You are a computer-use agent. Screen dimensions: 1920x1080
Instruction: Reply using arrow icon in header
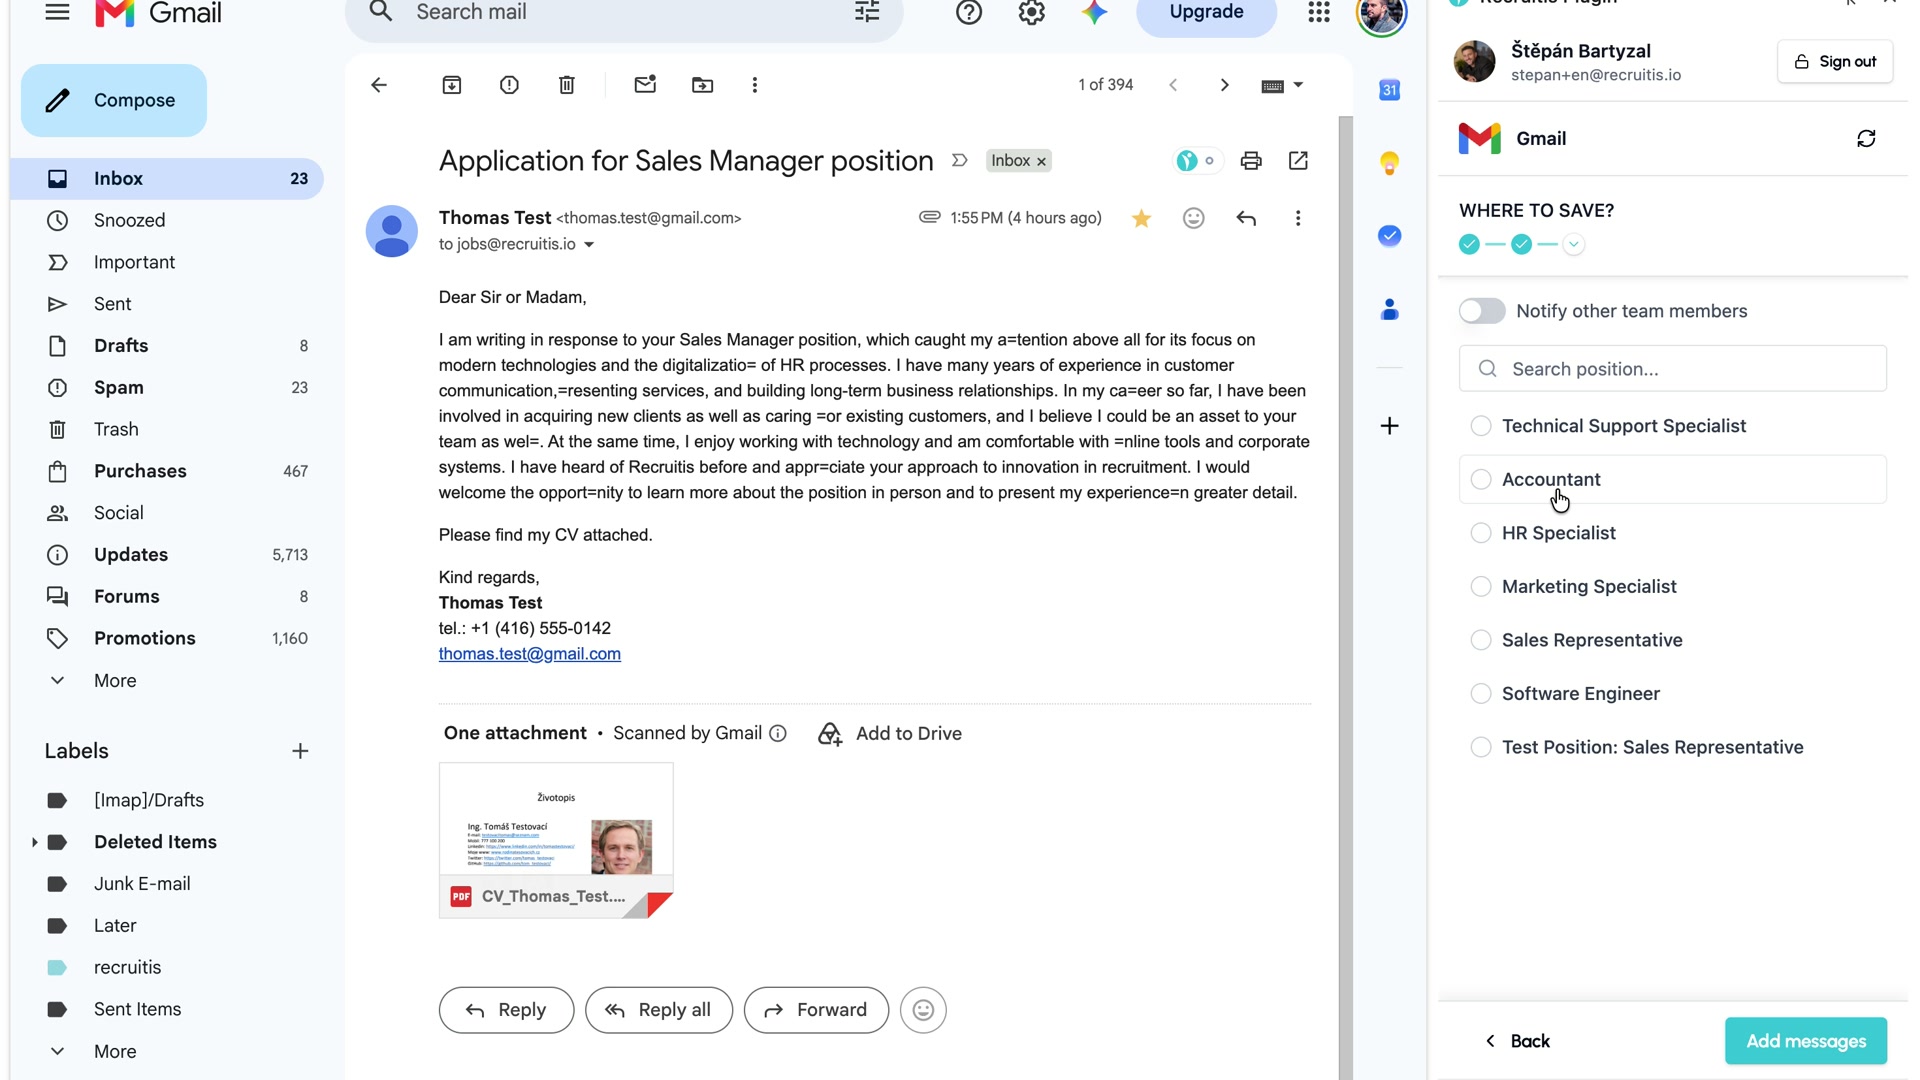click(1246, 218)
